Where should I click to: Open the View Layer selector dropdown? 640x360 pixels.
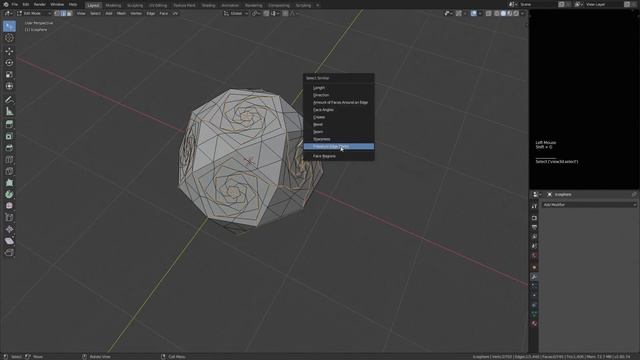(x=578, y=4)
